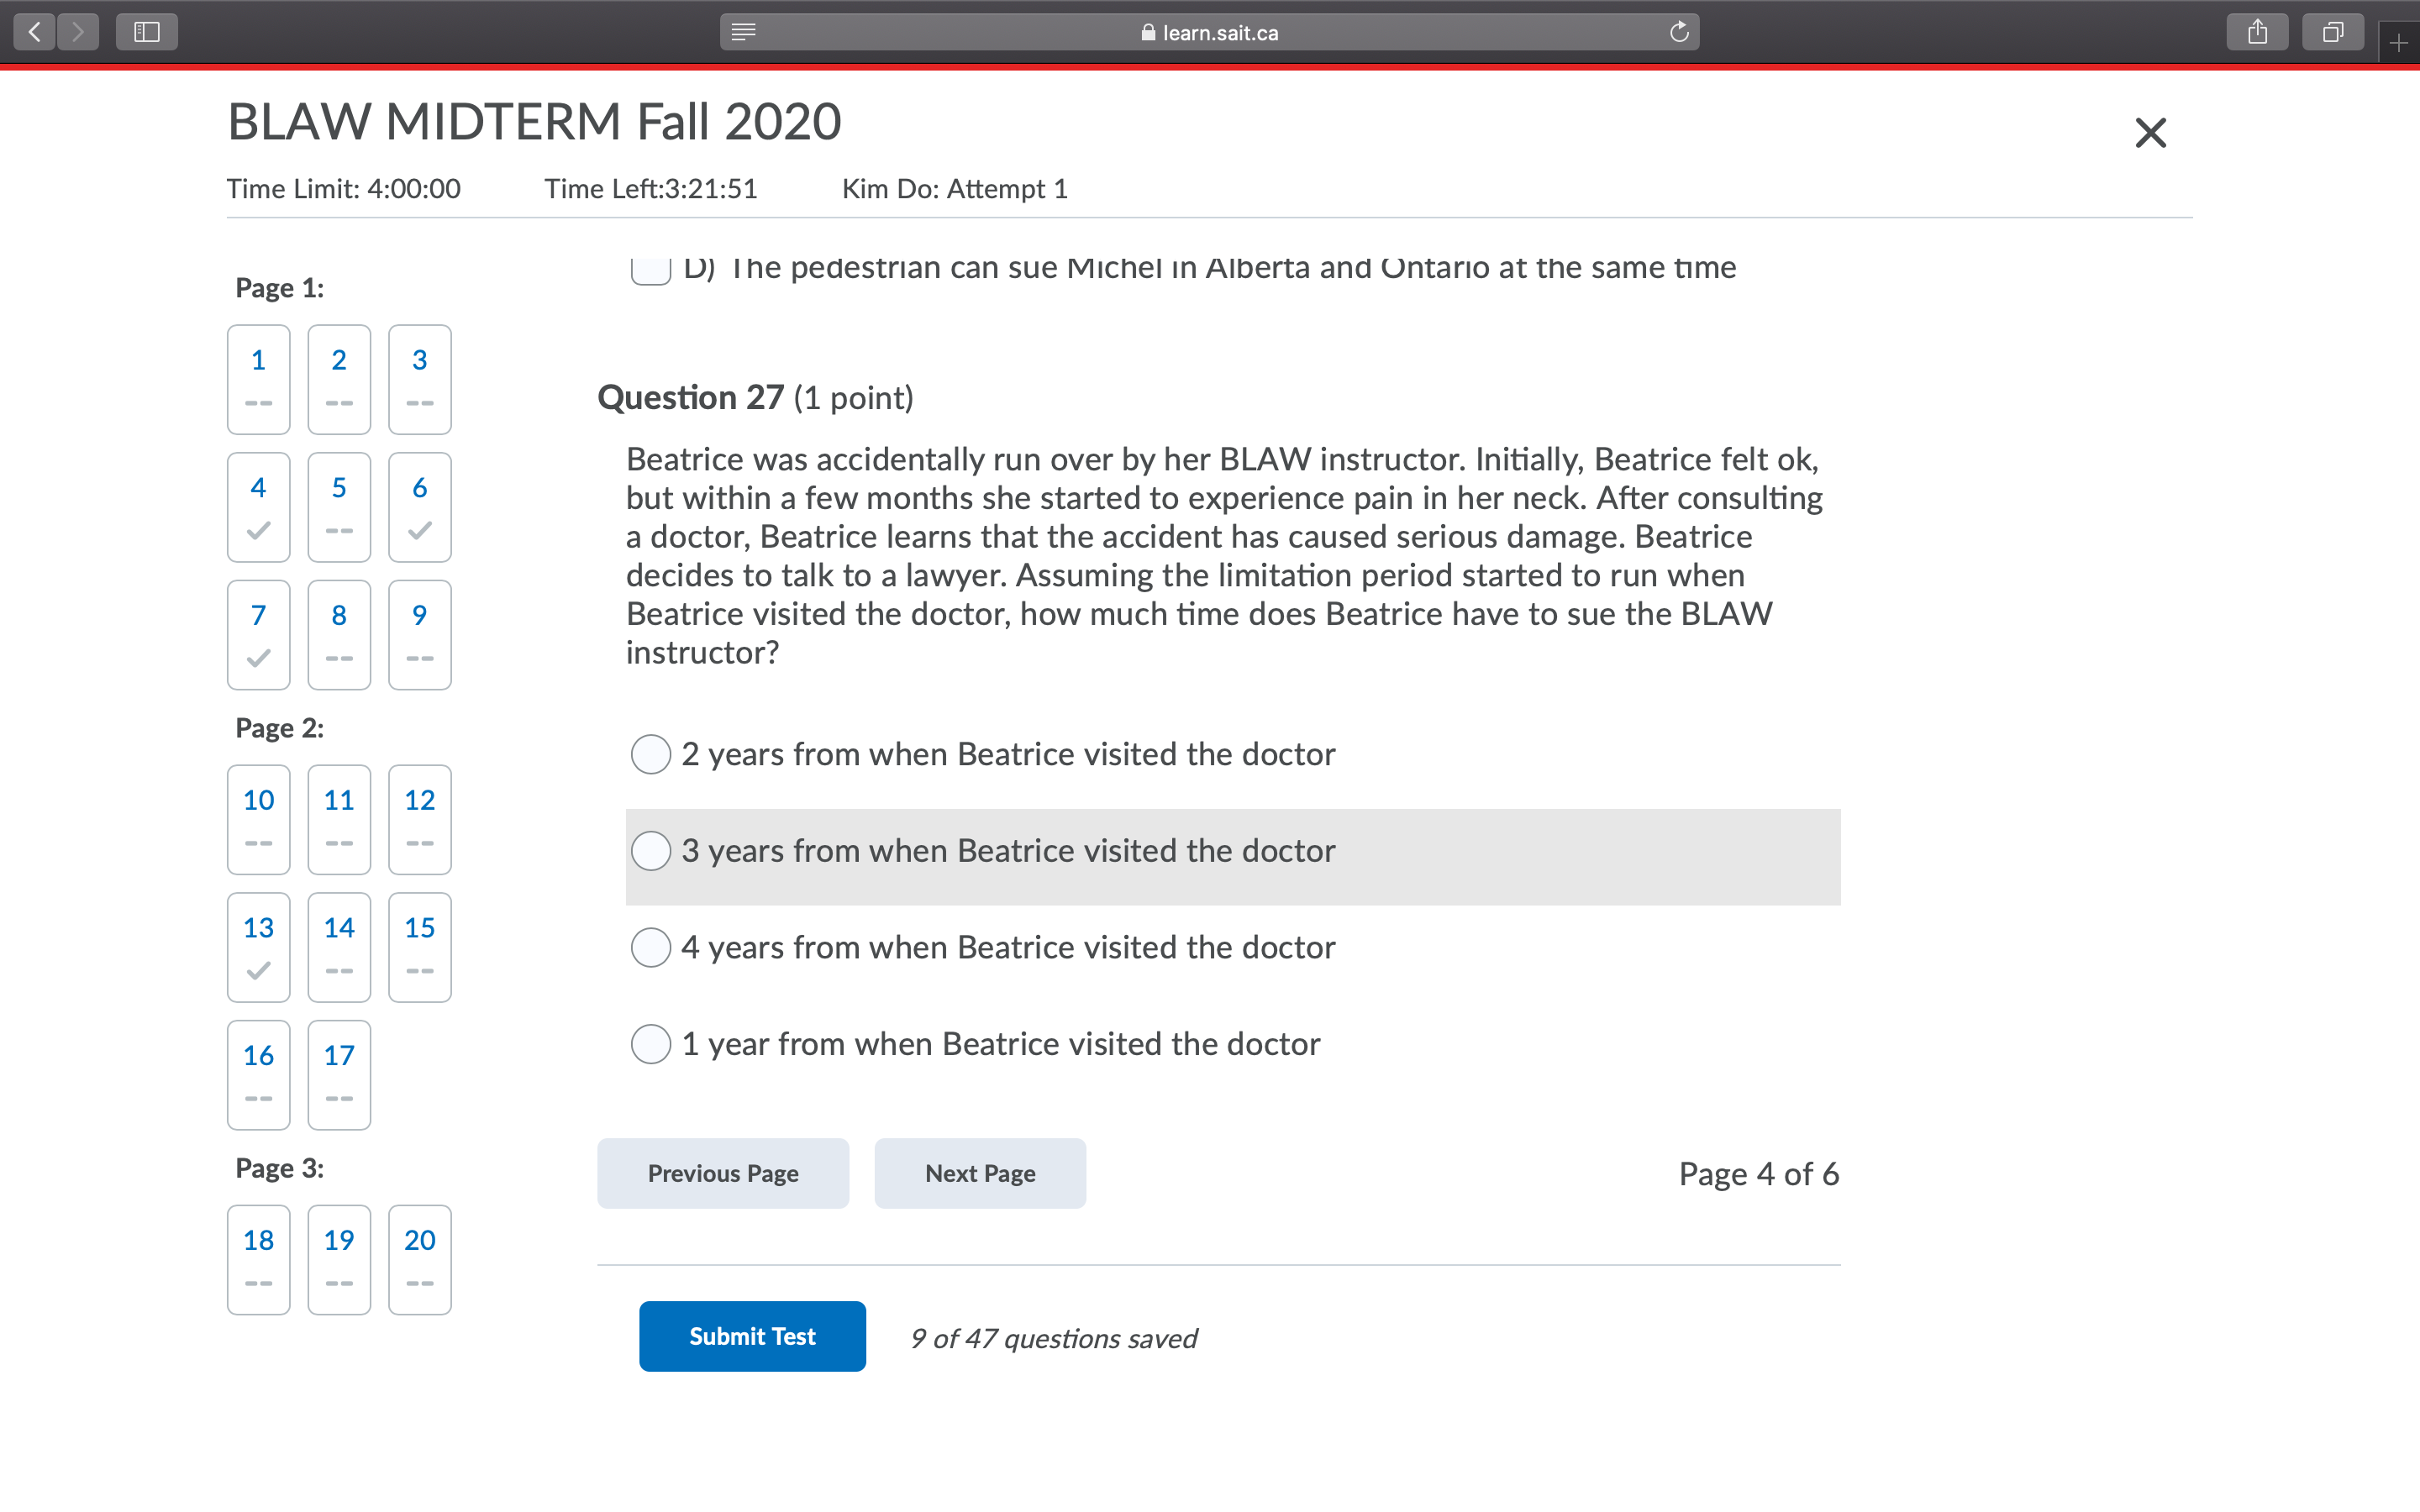The height and width of the screenshot is (1512, 2420).
Task: Close the quiz with the X icon
Action: [x=2150, y=132]
